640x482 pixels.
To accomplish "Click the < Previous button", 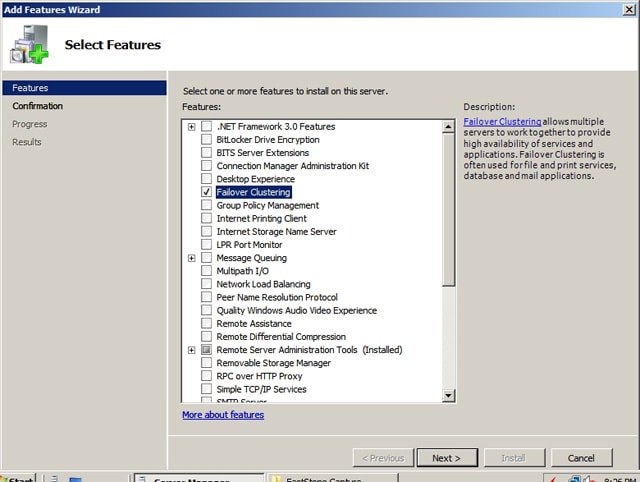I will [x=383, y=458].
